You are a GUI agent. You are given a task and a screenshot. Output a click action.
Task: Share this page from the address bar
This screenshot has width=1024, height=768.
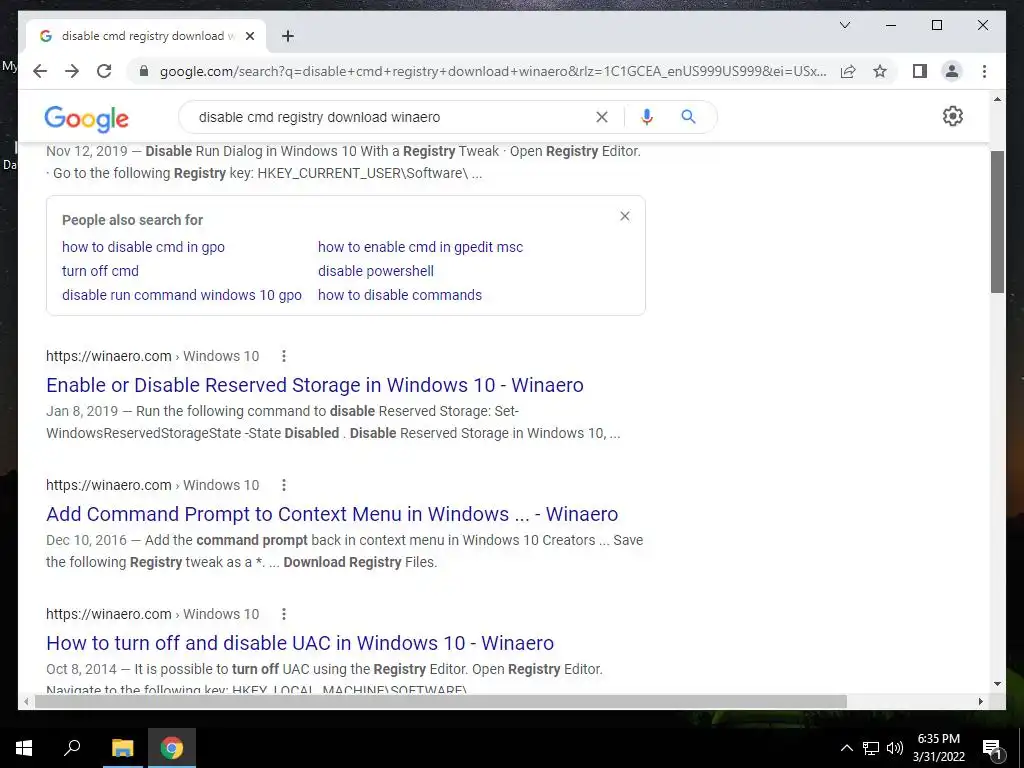pos(848,71)
